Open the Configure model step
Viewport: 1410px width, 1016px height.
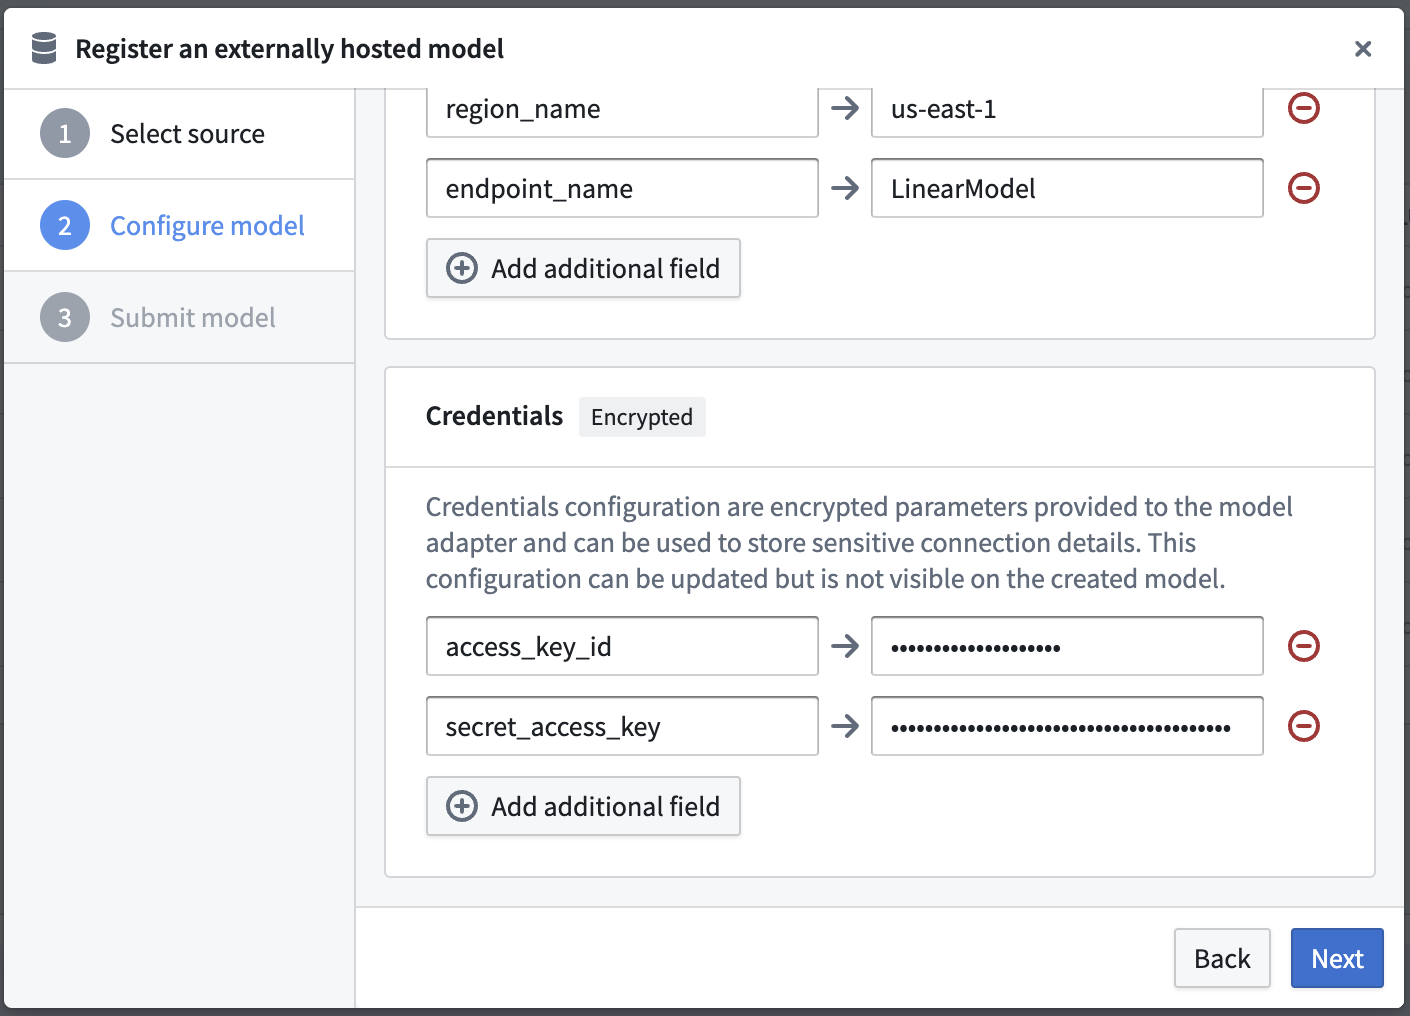click(x=180, y=226)
